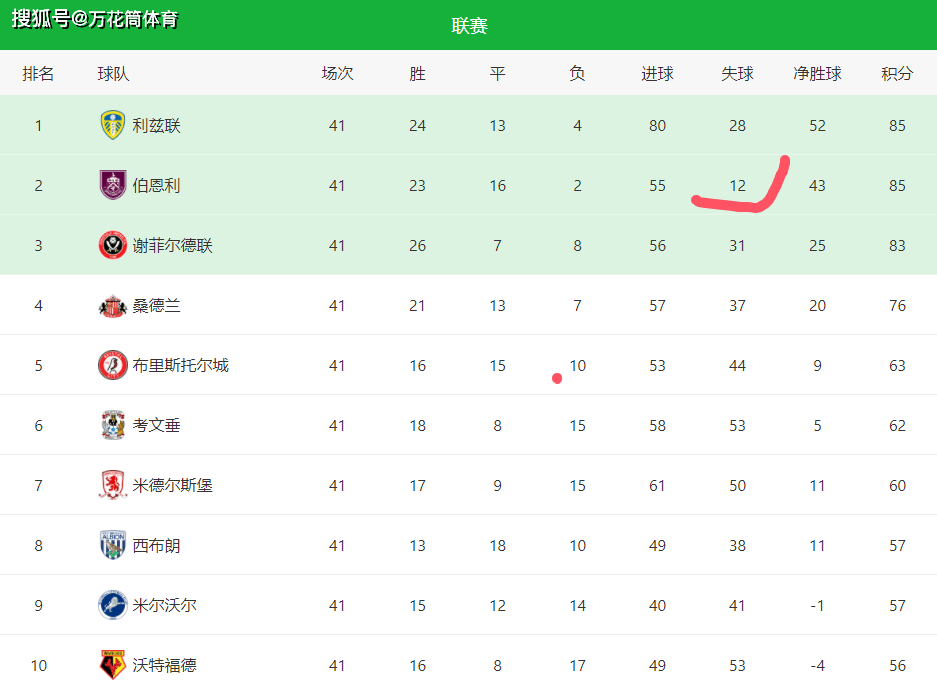The height and width of the screenshot is (692, 937).
Task: Click the 球队 column header
Action: 113,74
